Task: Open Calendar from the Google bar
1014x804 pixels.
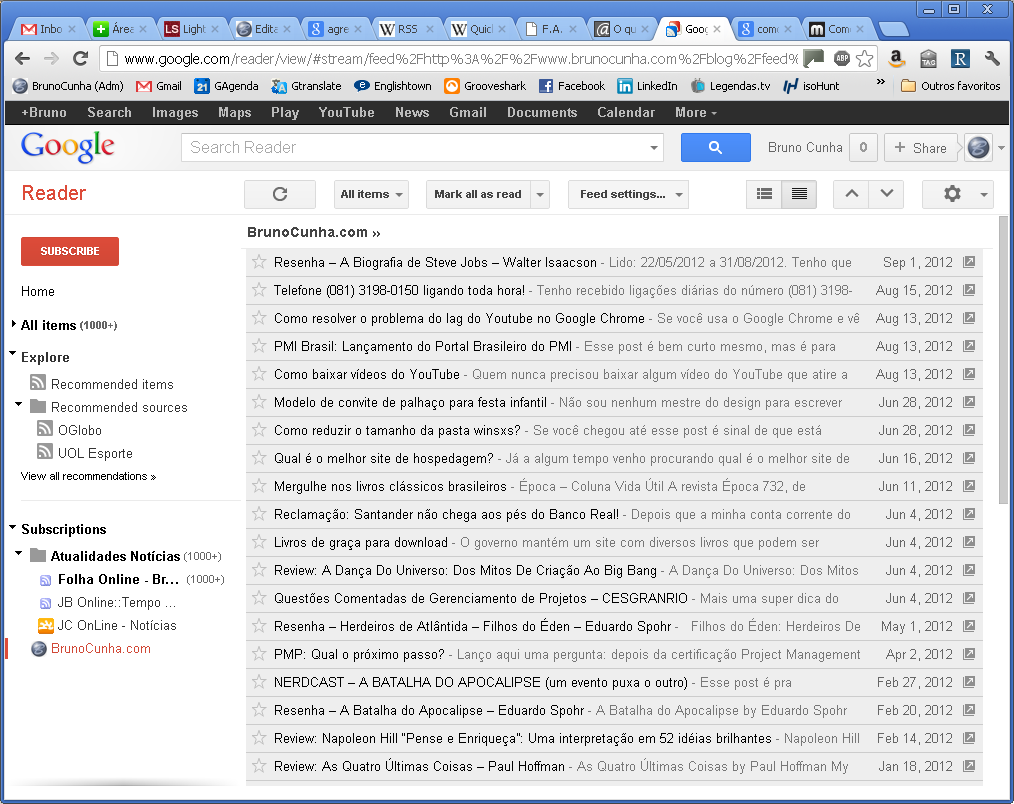Action: coord(626,113)
